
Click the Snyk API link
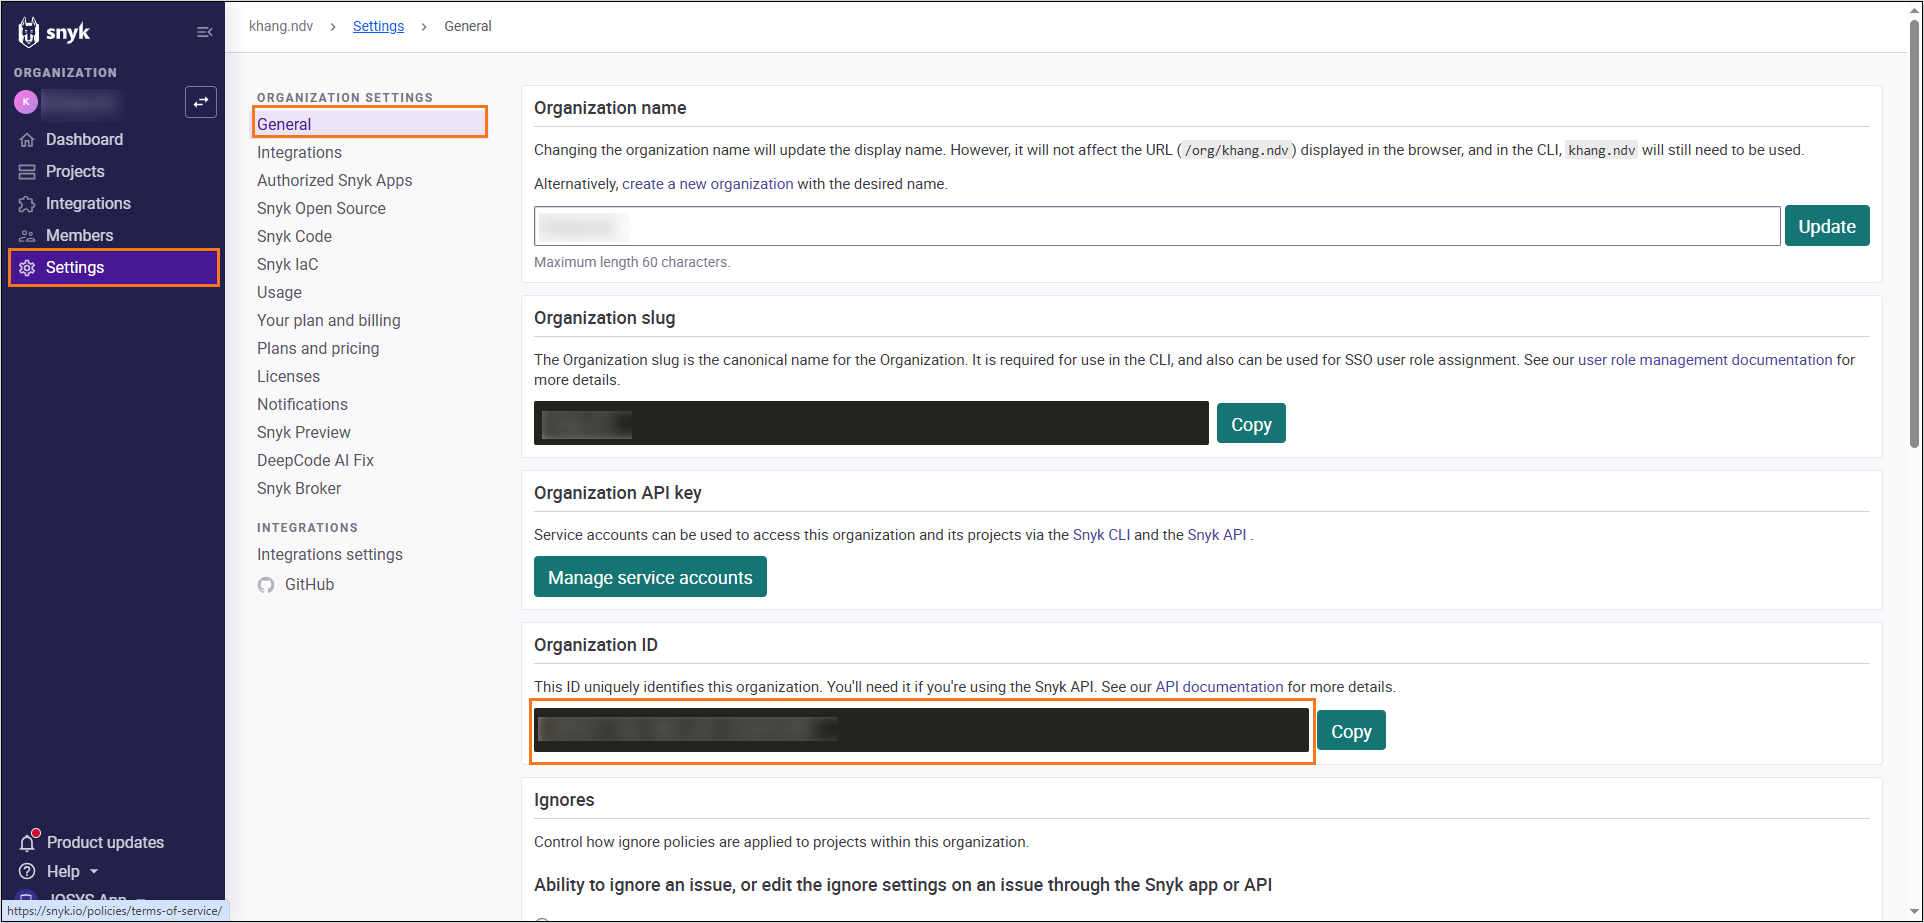pos(1216,535)
